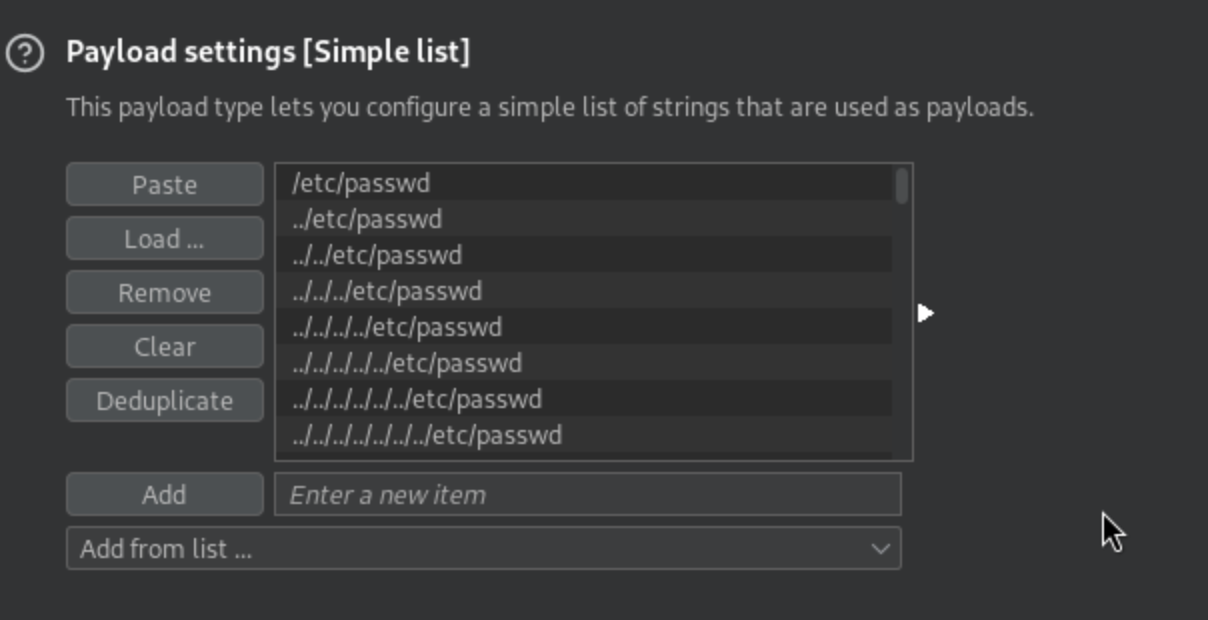Select the payload with one ../ prefix

pyautogui.click(x=367, y=219)
